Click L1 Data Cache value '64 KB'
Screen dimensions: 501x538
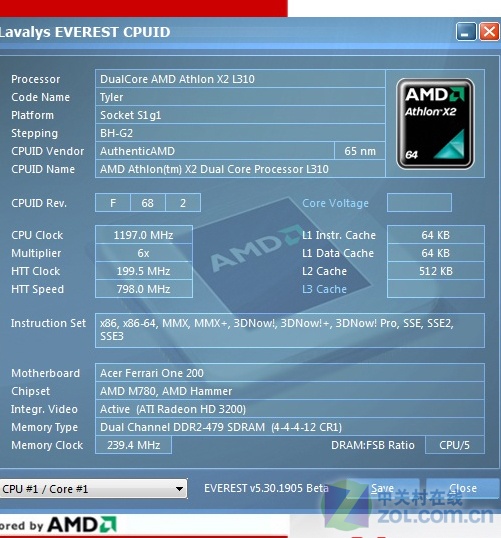[x=436, y=253]
